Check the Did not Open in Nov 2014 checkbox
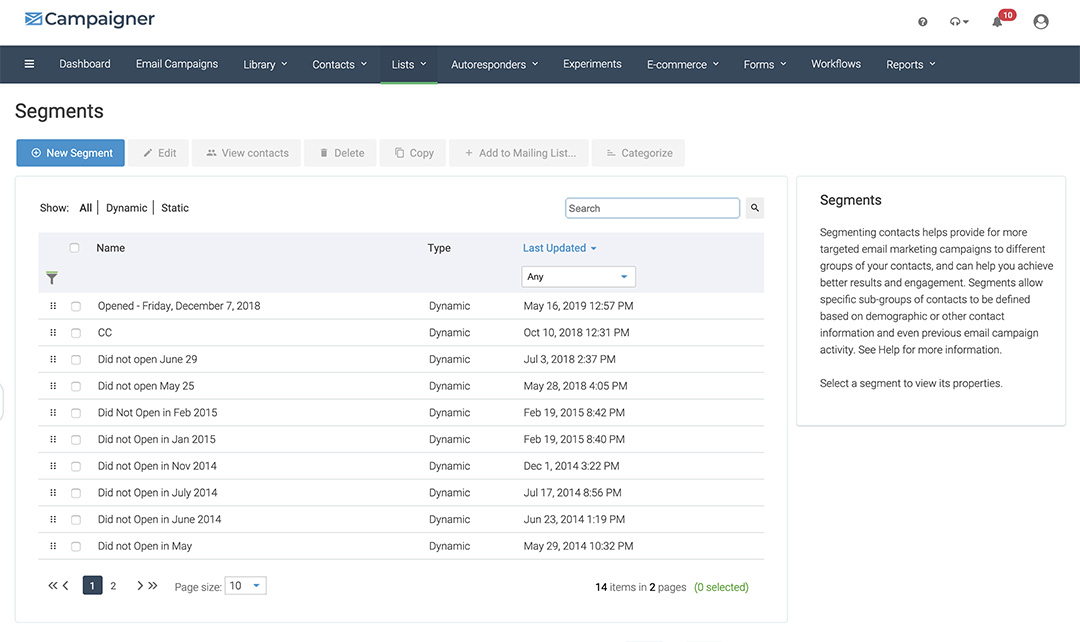The height and width of the screenshot is (642, 1080). pyautogui.click(x=76, y=466)
